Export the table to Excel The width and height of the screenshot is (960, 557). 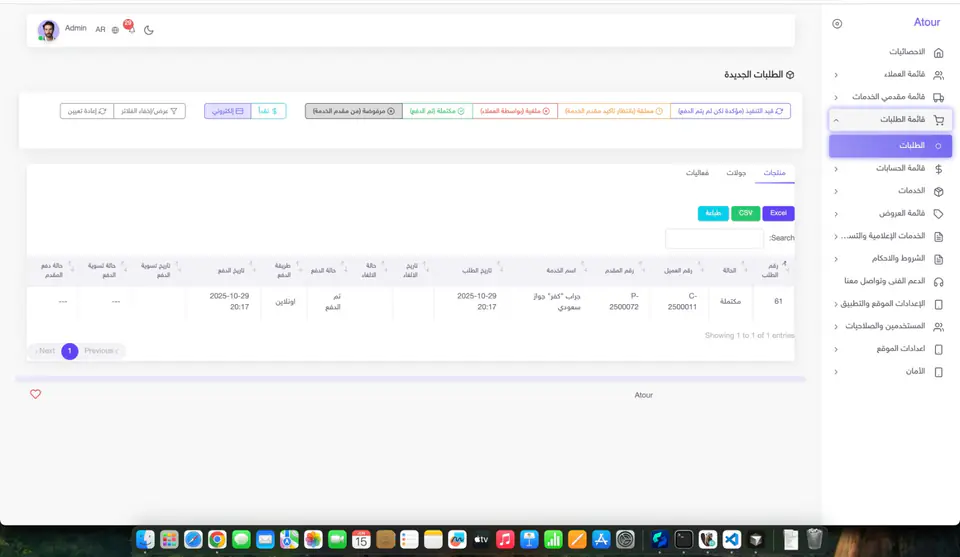[x=778, y=213]
